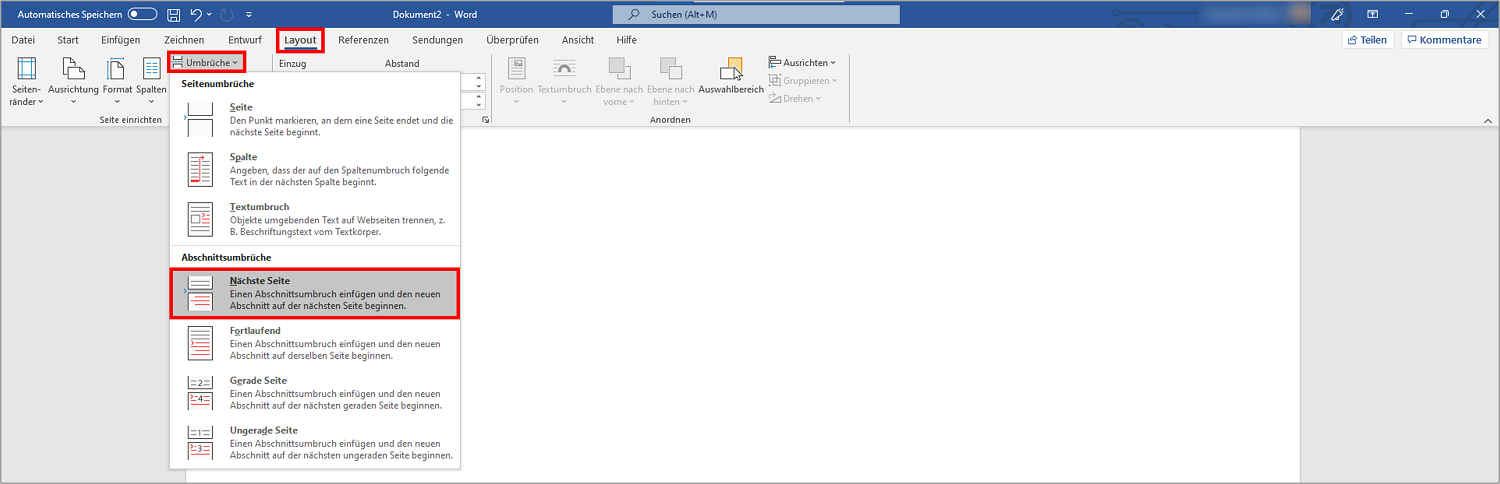The width and height of the screenshot is (1500, 484).
Task: Insert a Seite page break
Action: click(314, 119)
